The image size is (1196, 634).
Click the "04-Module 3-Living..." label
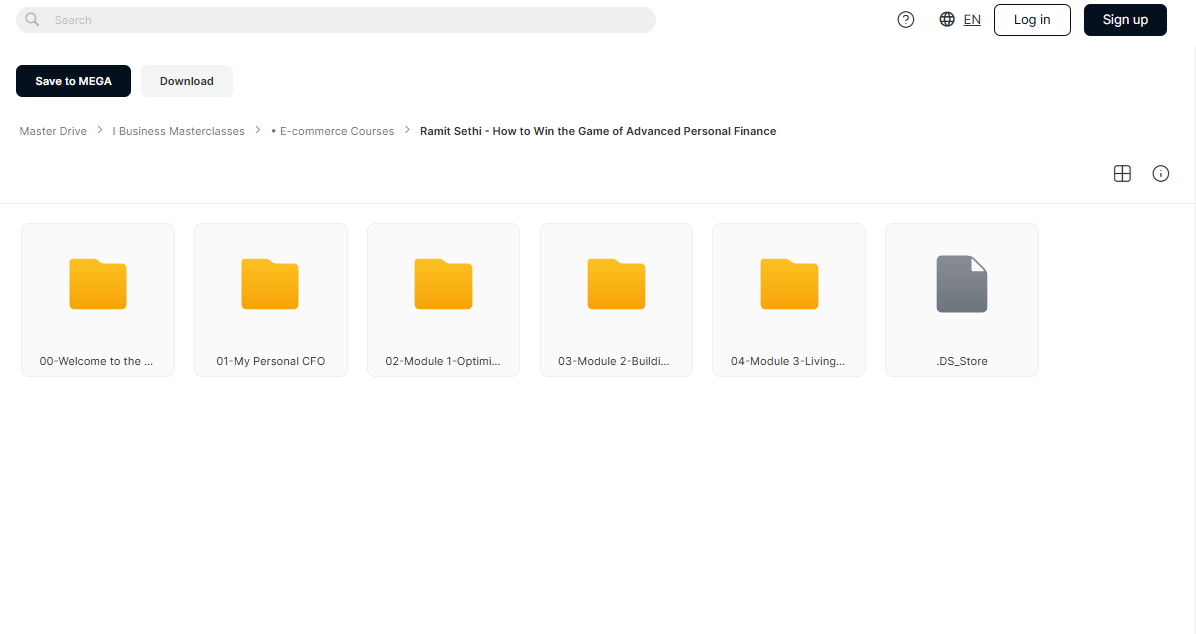(788, 362)
